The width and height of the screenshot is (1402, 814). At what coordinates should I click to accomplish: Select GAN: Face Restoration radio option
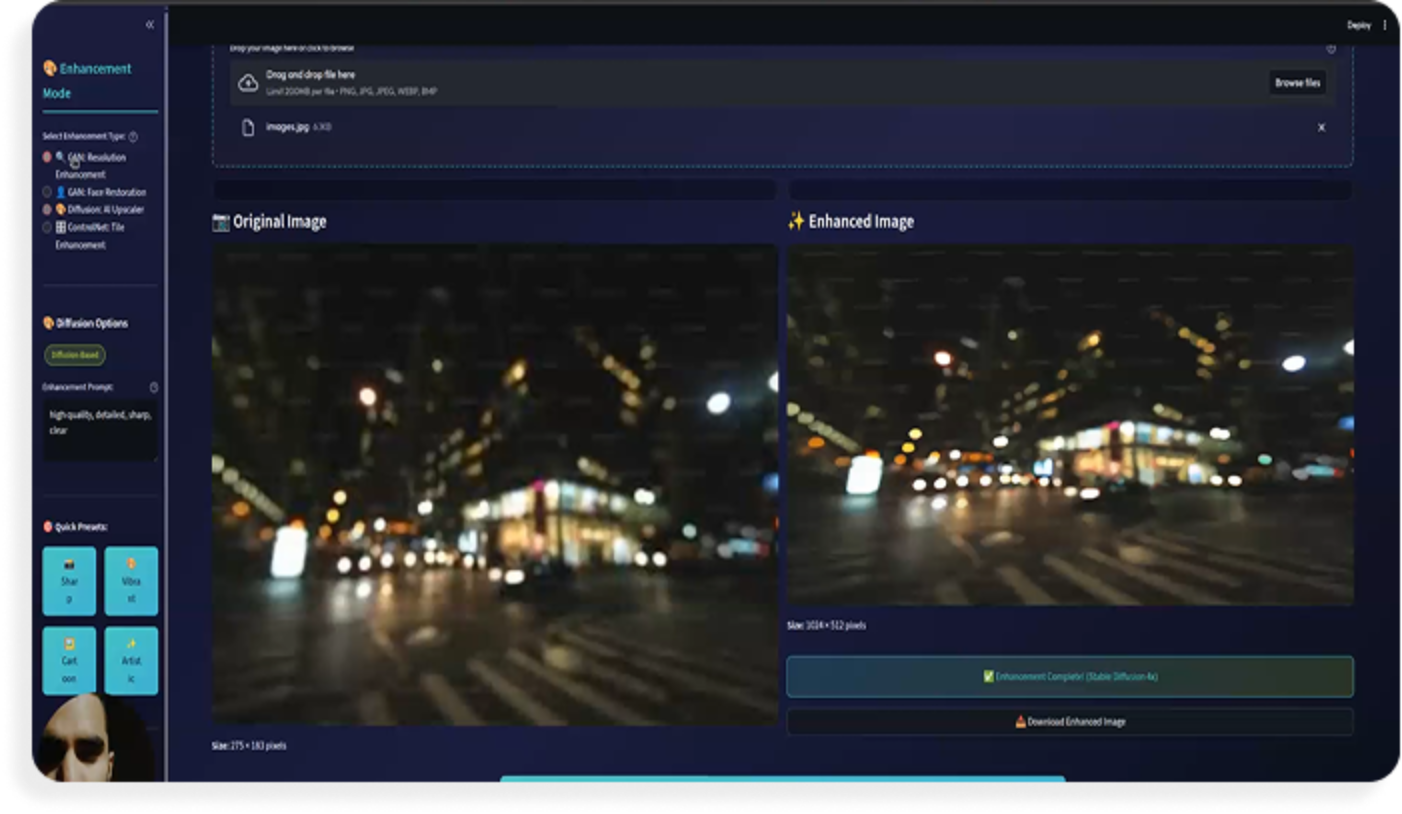pos(47,192)
